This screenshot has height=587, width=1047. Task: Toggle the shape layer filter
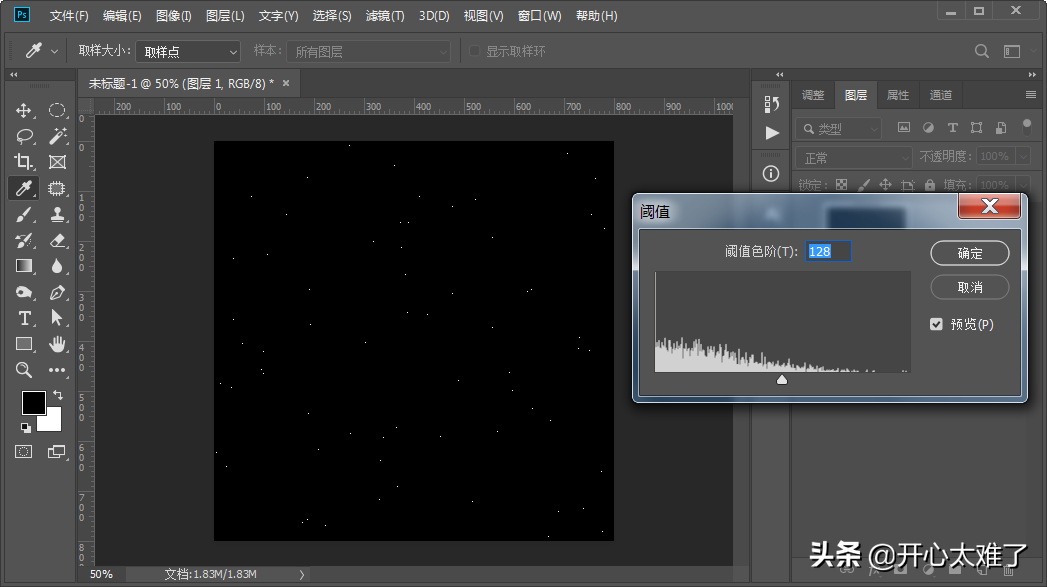[976, 128]
